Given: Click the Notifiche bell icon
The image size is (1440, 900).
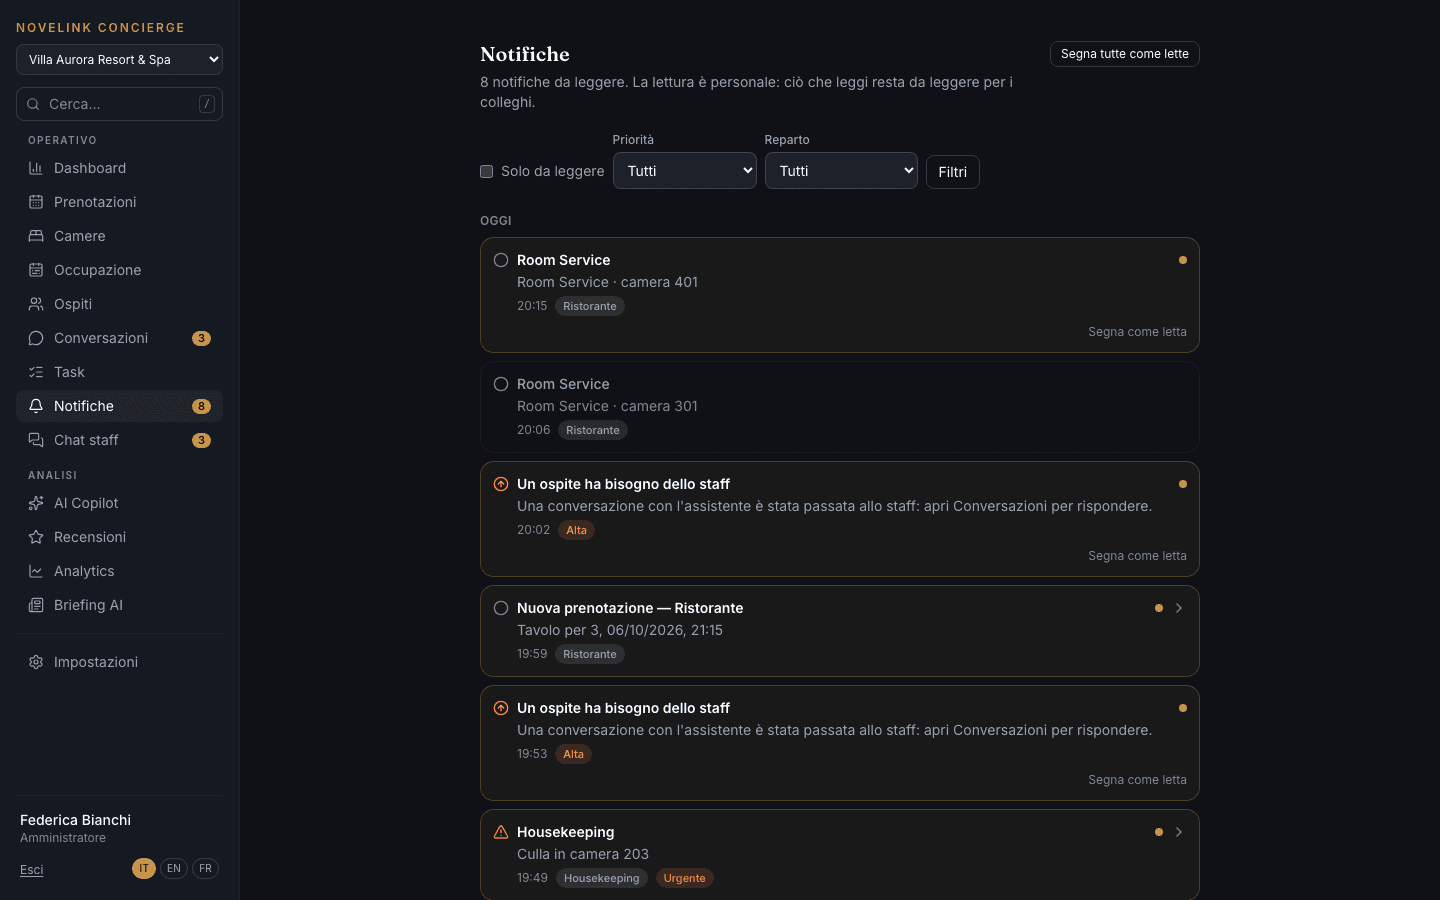Looking at the screenshot, I should tap(36, 406).
